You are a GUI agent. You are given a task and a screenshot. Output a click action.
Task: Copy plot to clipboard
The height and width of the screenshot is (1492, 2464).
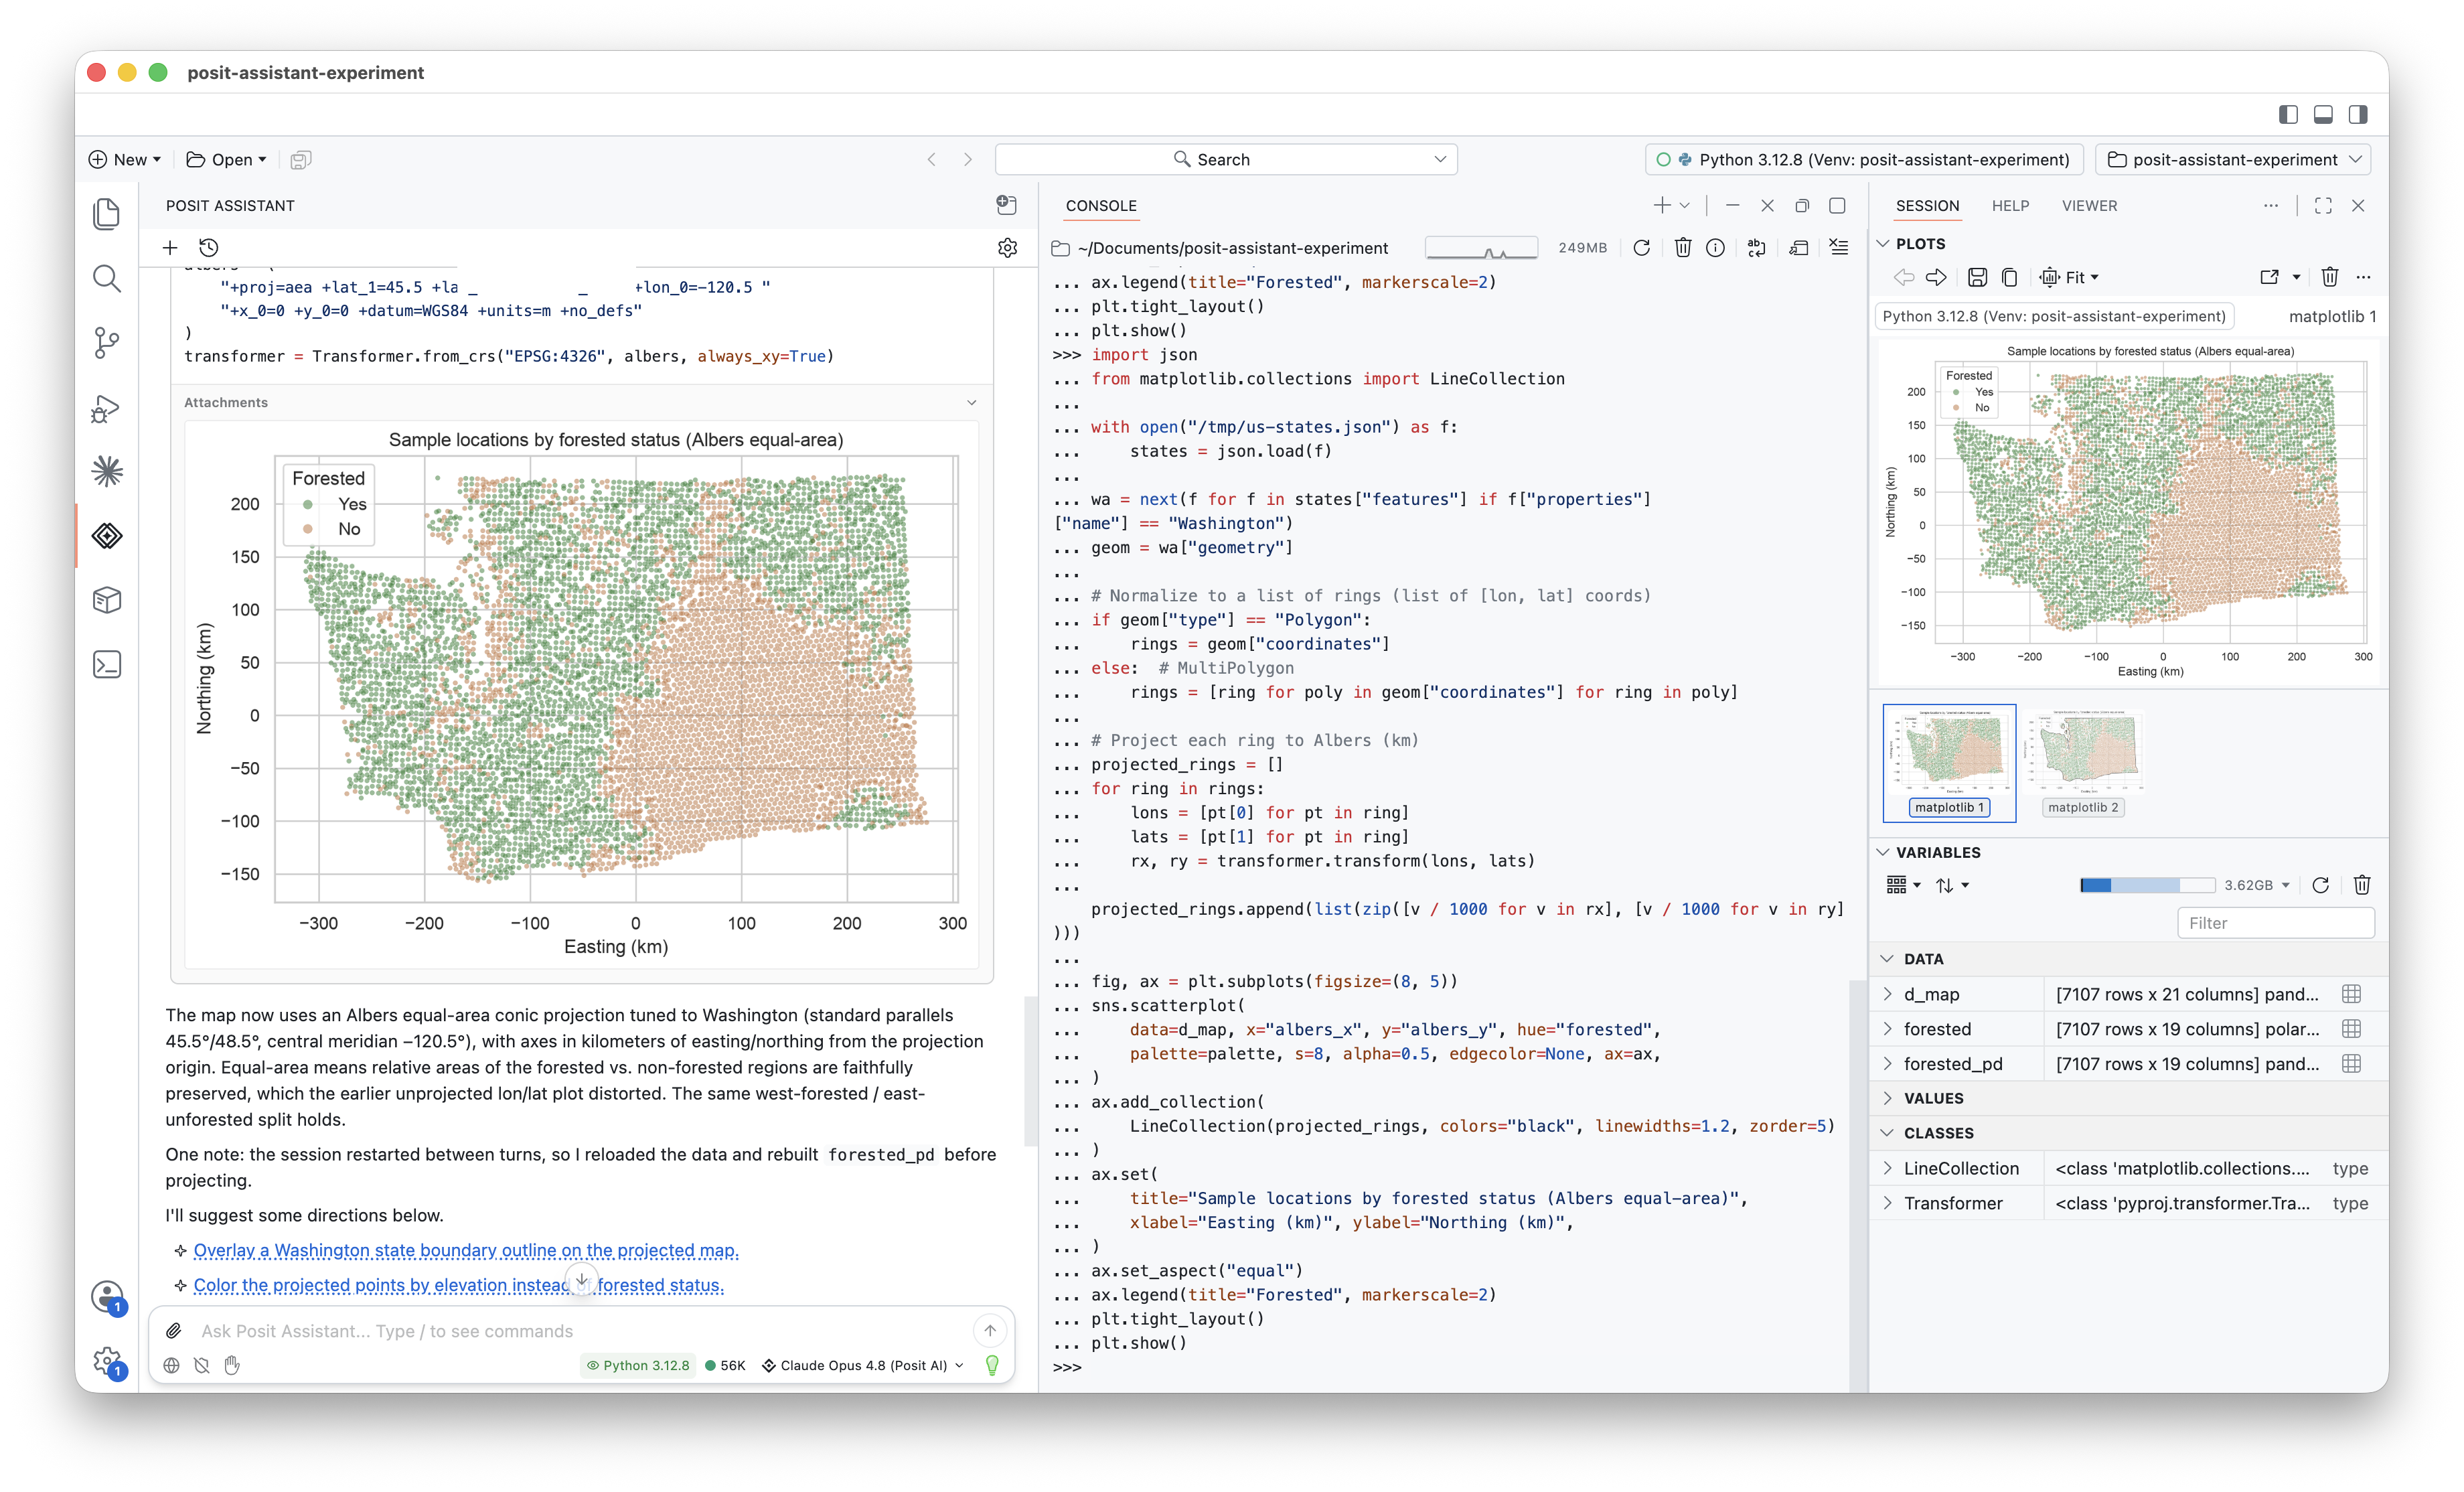click(x=2009, y=277)
